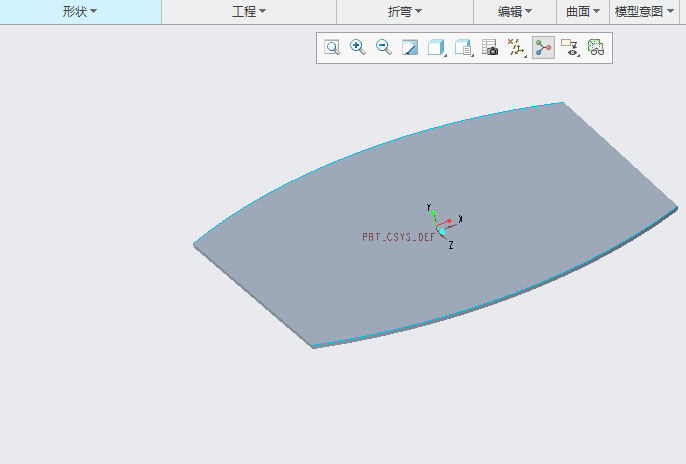Toggle the Spin Center icon

543,48
